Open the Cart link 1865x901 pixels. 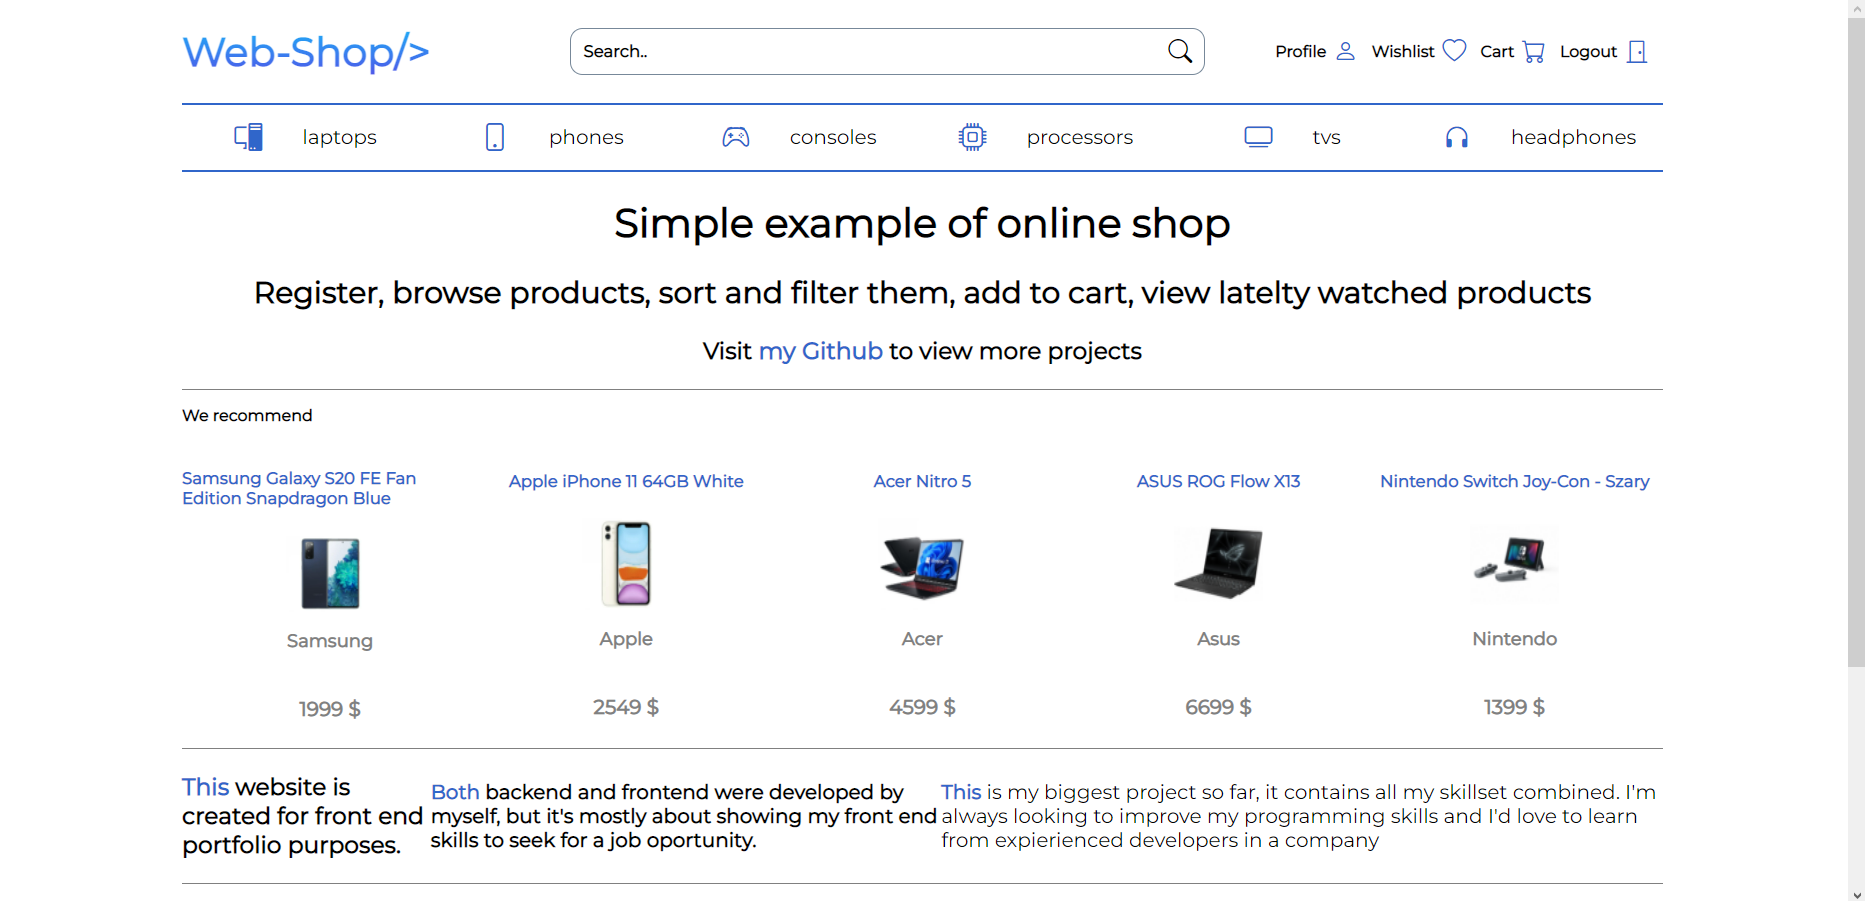(1497, 51)
